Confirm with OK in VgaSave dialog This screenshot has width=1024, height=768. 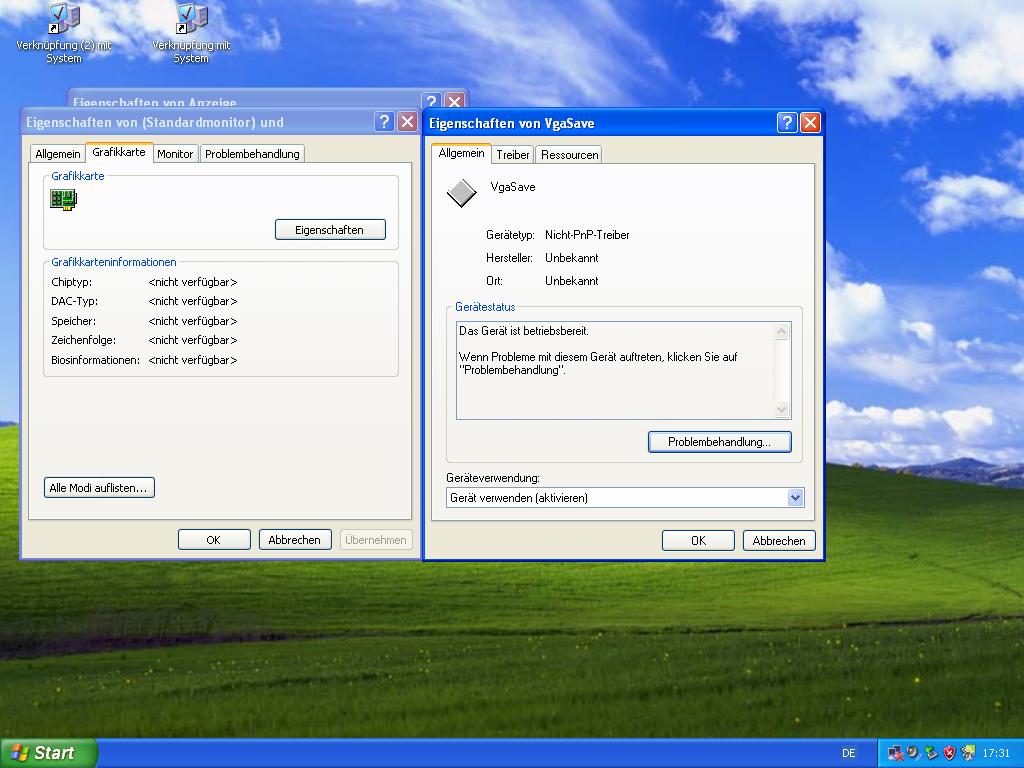[x=698, y=541]
